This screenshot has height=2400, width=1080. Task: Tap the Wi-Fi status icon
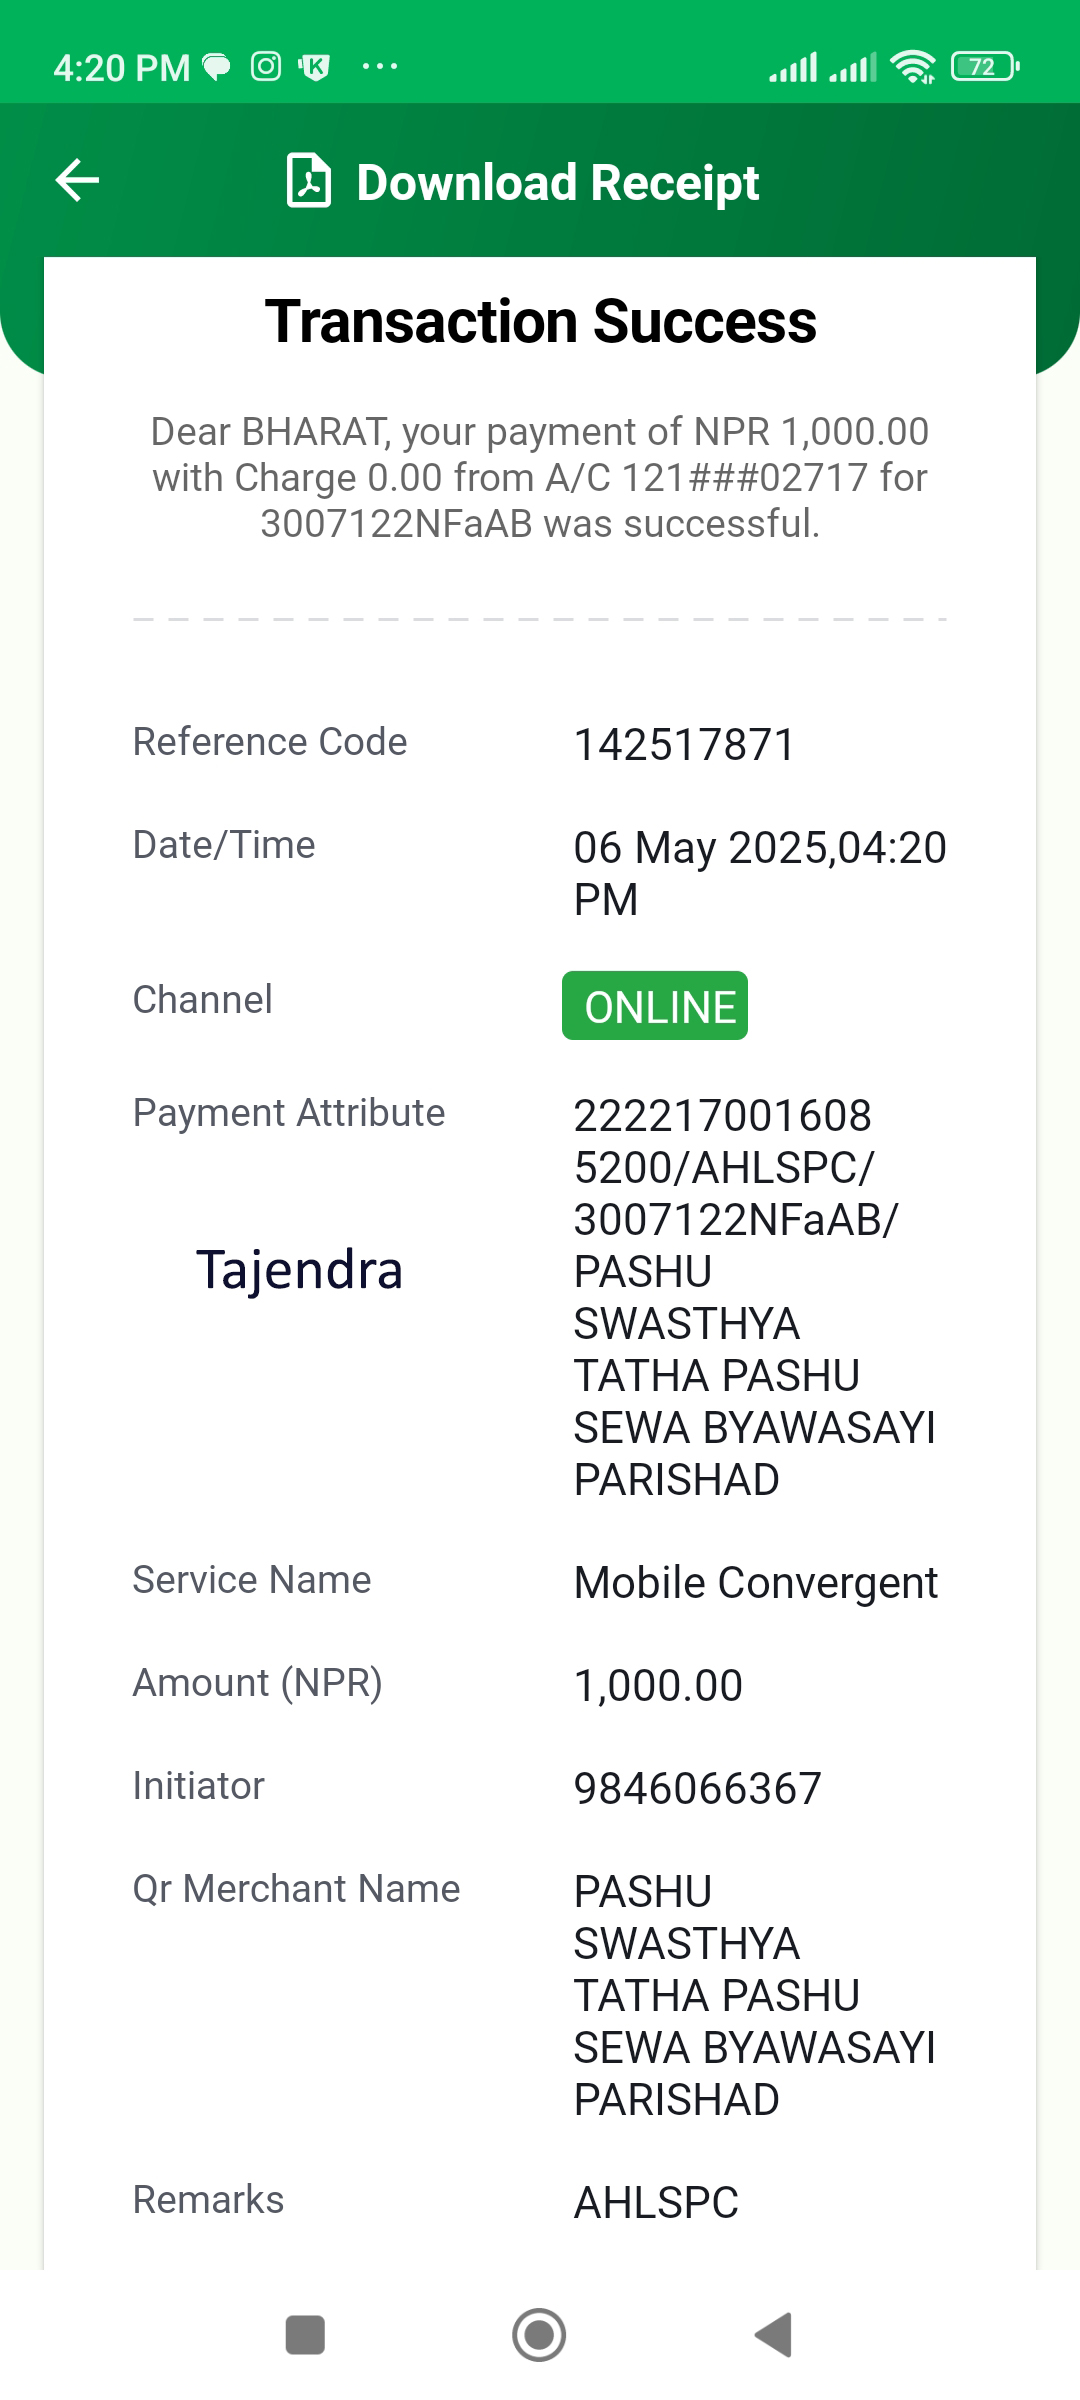[913, 67]
